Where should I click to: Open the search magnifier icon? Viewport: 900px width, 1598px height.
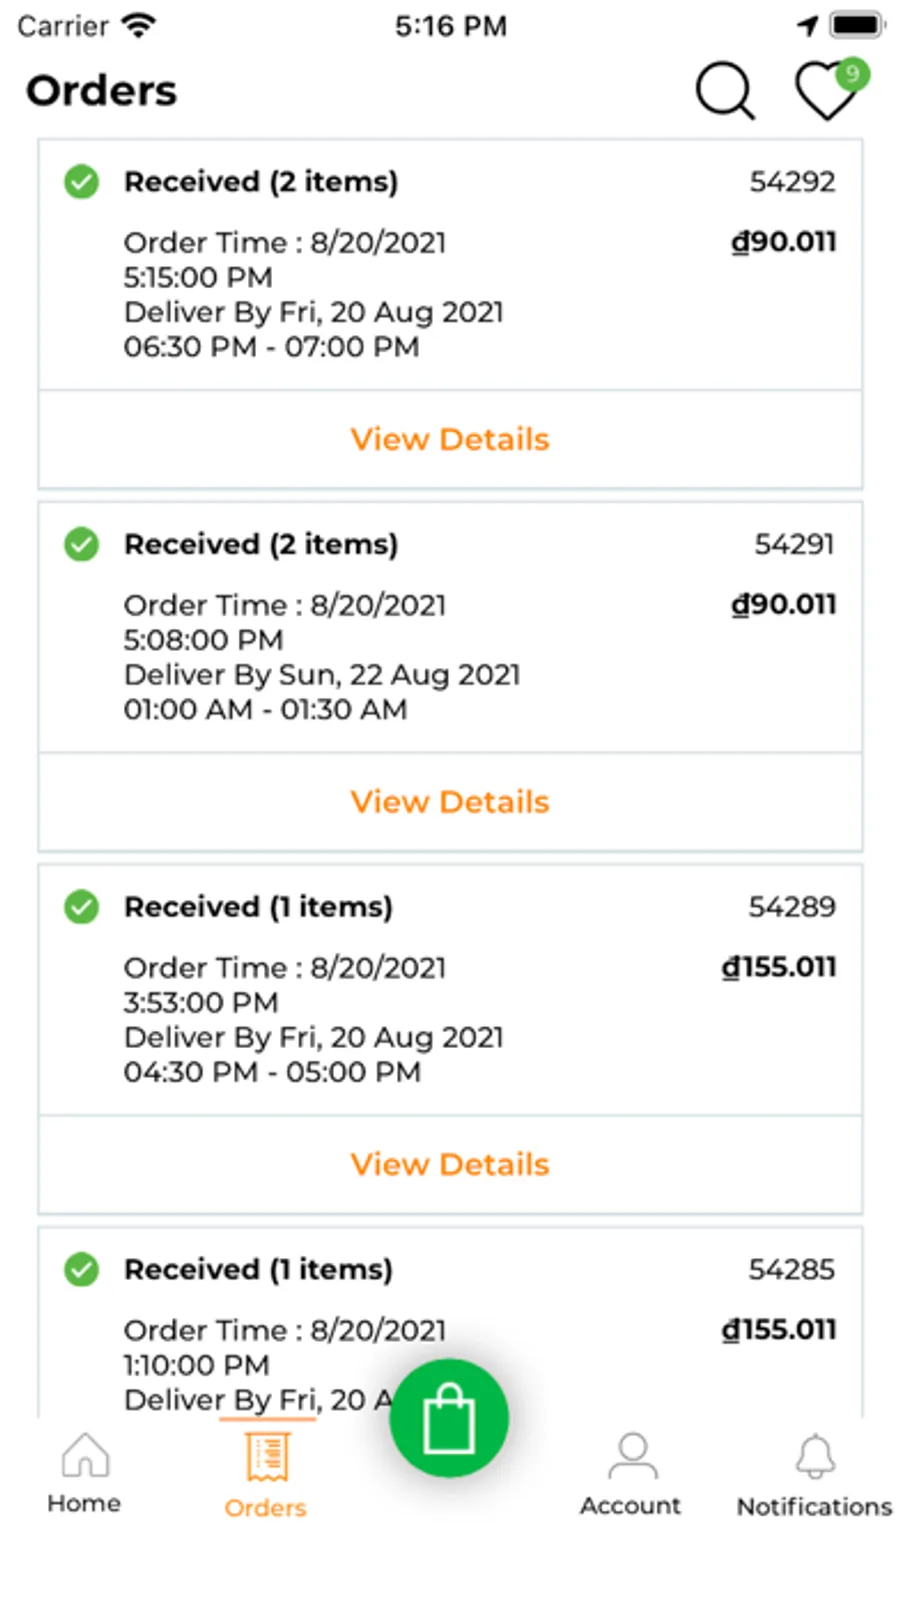click(724, 91)
